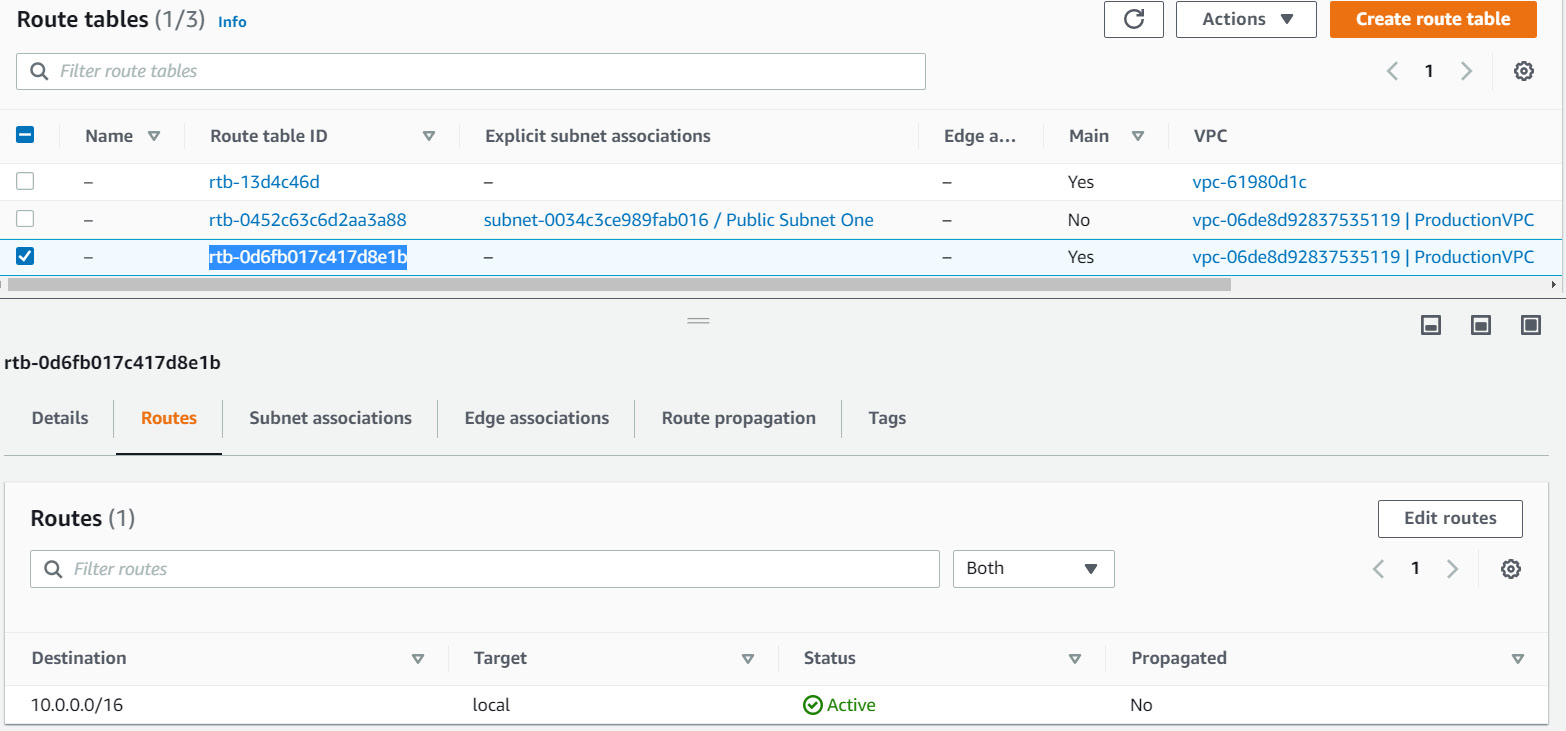This screenshot has width=1566, height=731.
Task: Sort routes by Status column
Action: tap(1075, 658)
